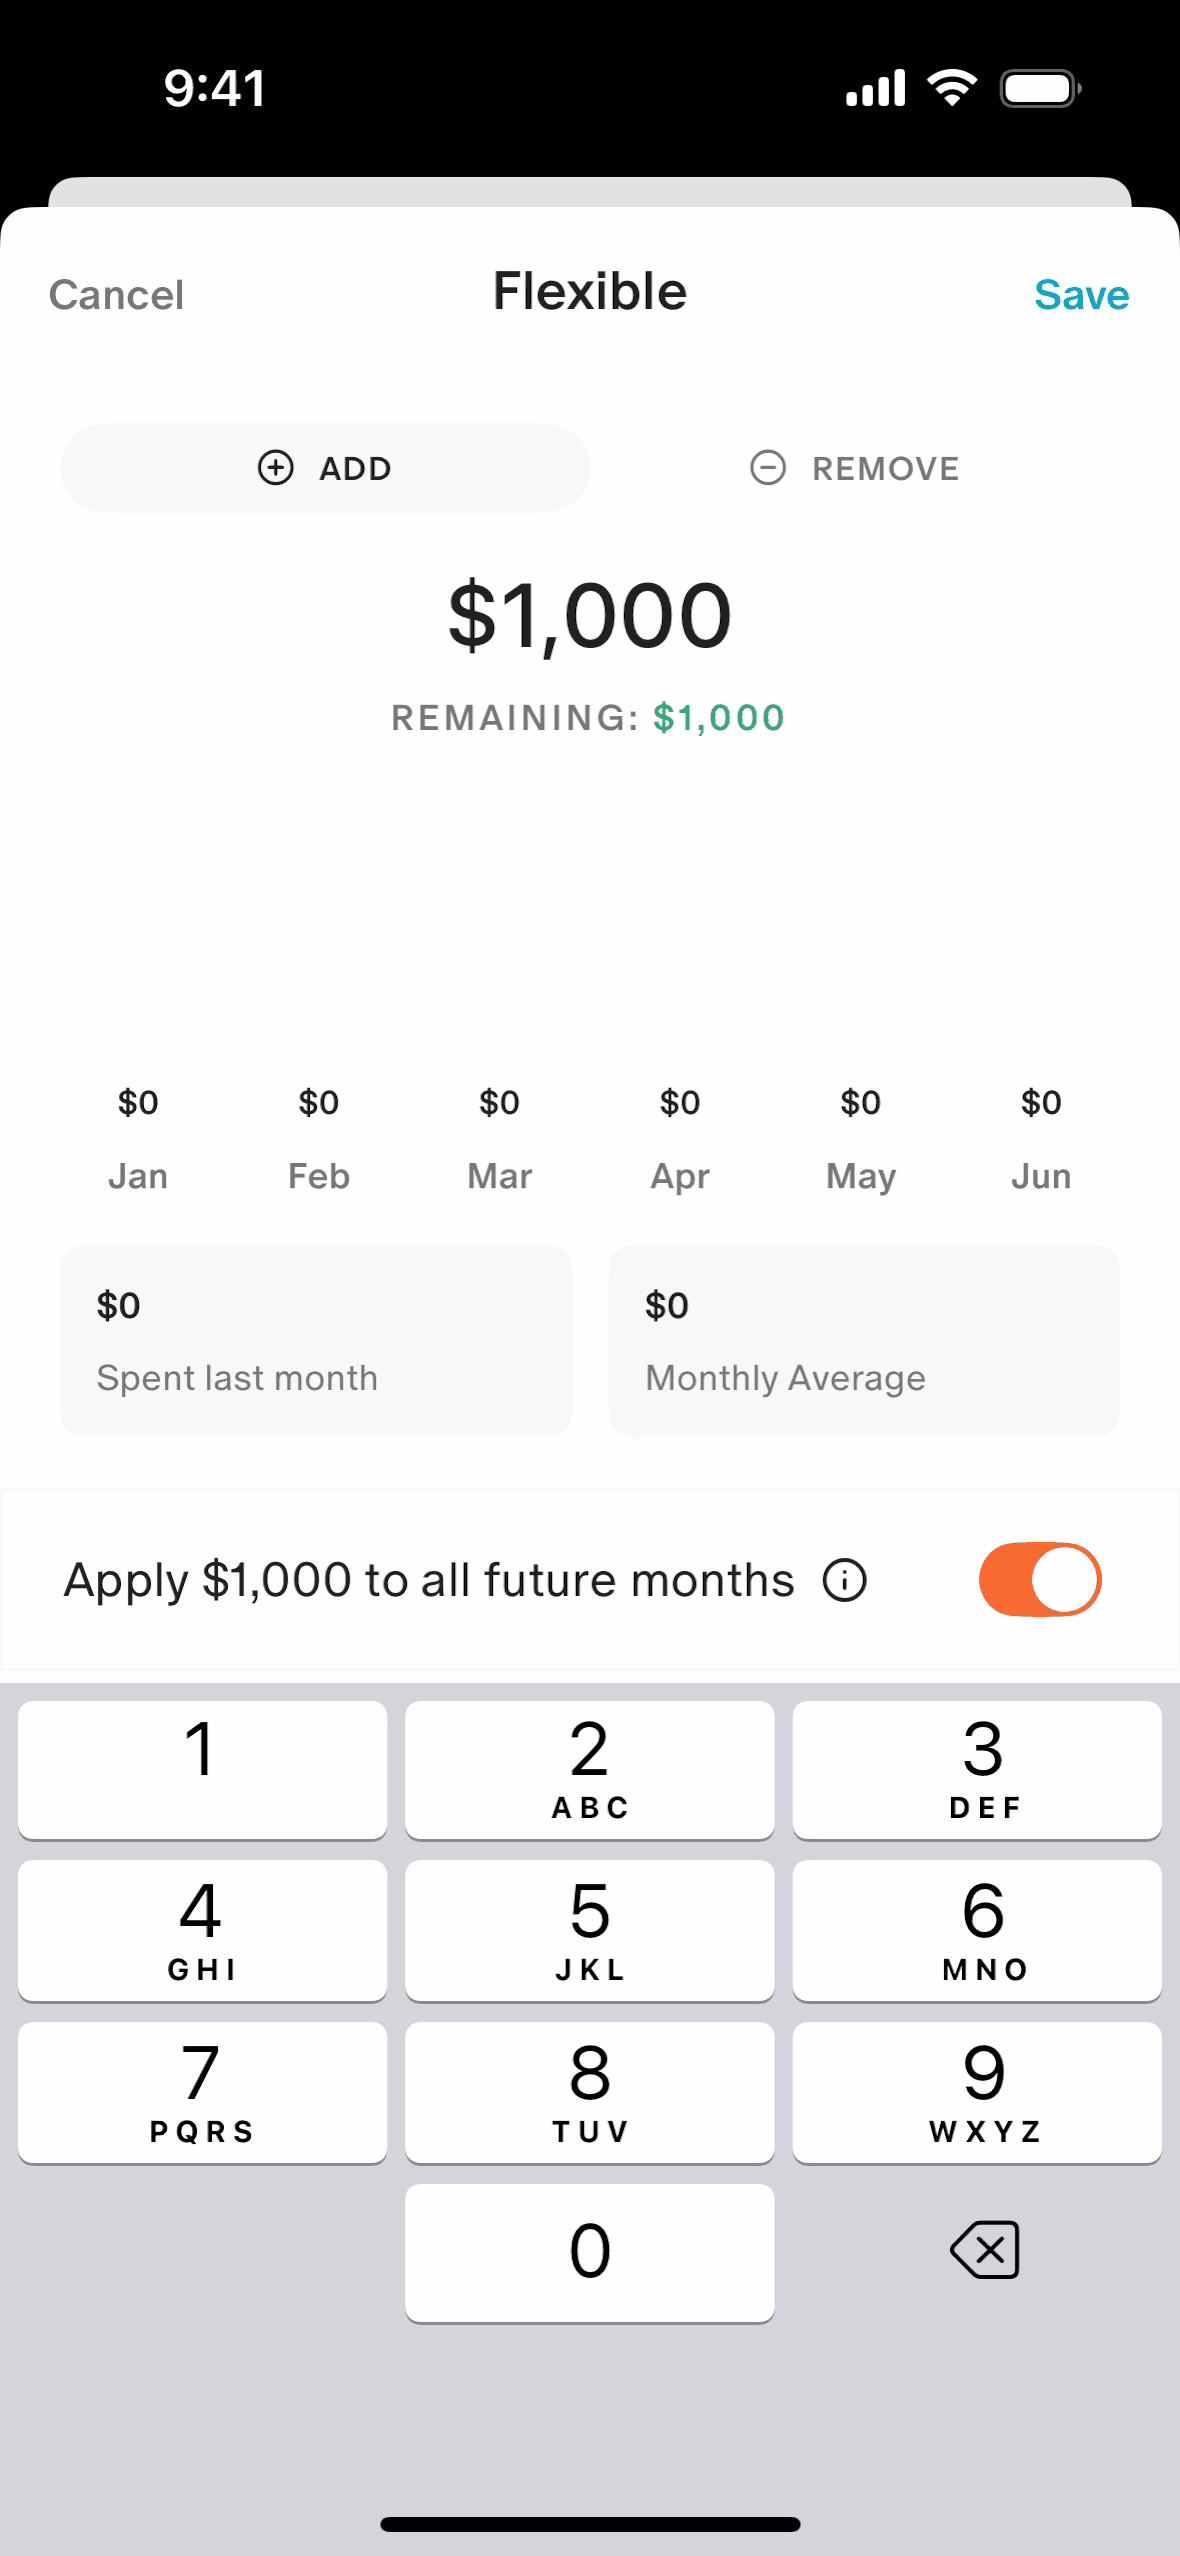Cancel the Flexible budget edit
The height and width of the screenshot is (2556, 1180).
pyautogui.click(x=116, y=295)
